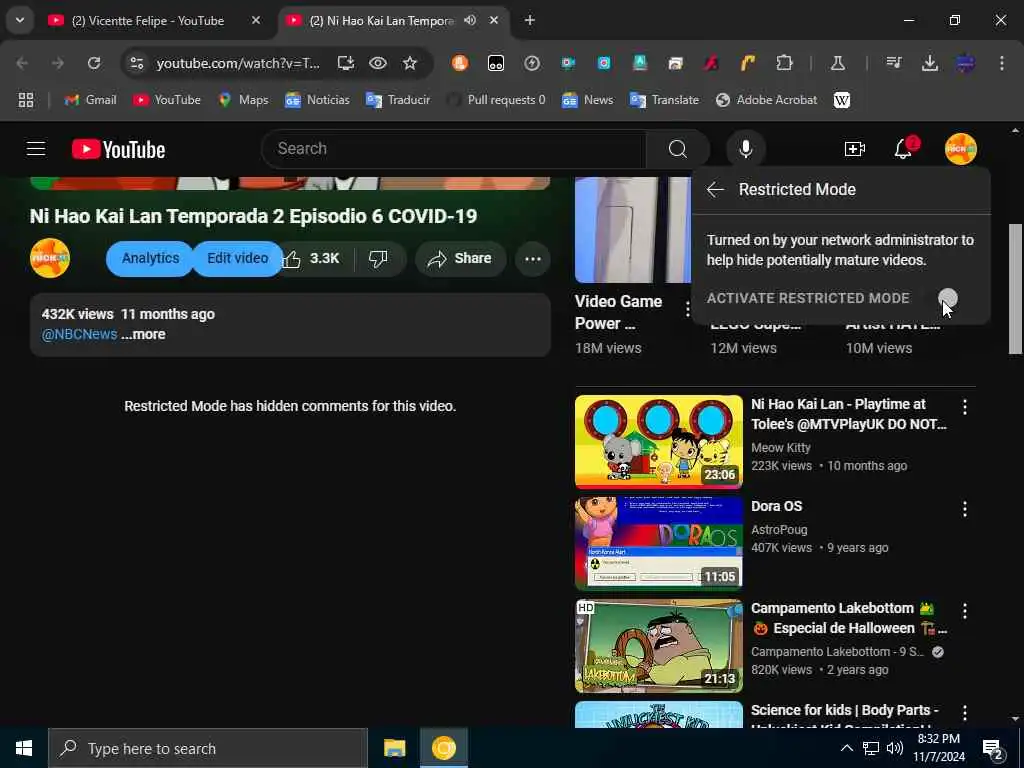Go to YouTube home via logo
This screenshot has width=1024, height=768.
coord(118,149)
